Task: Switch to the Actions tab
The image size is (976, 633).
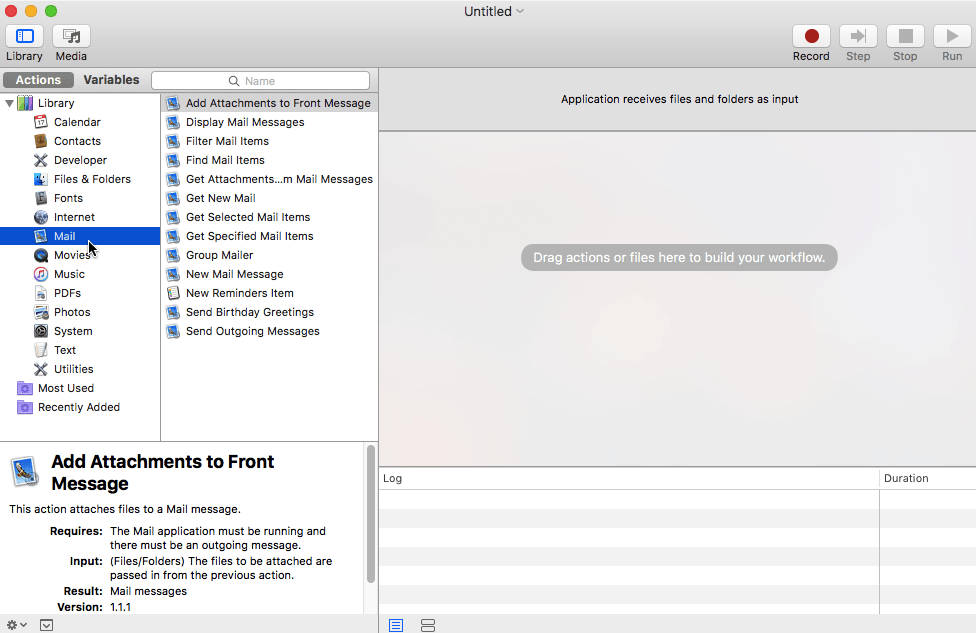Action: (x=39, y=80)
